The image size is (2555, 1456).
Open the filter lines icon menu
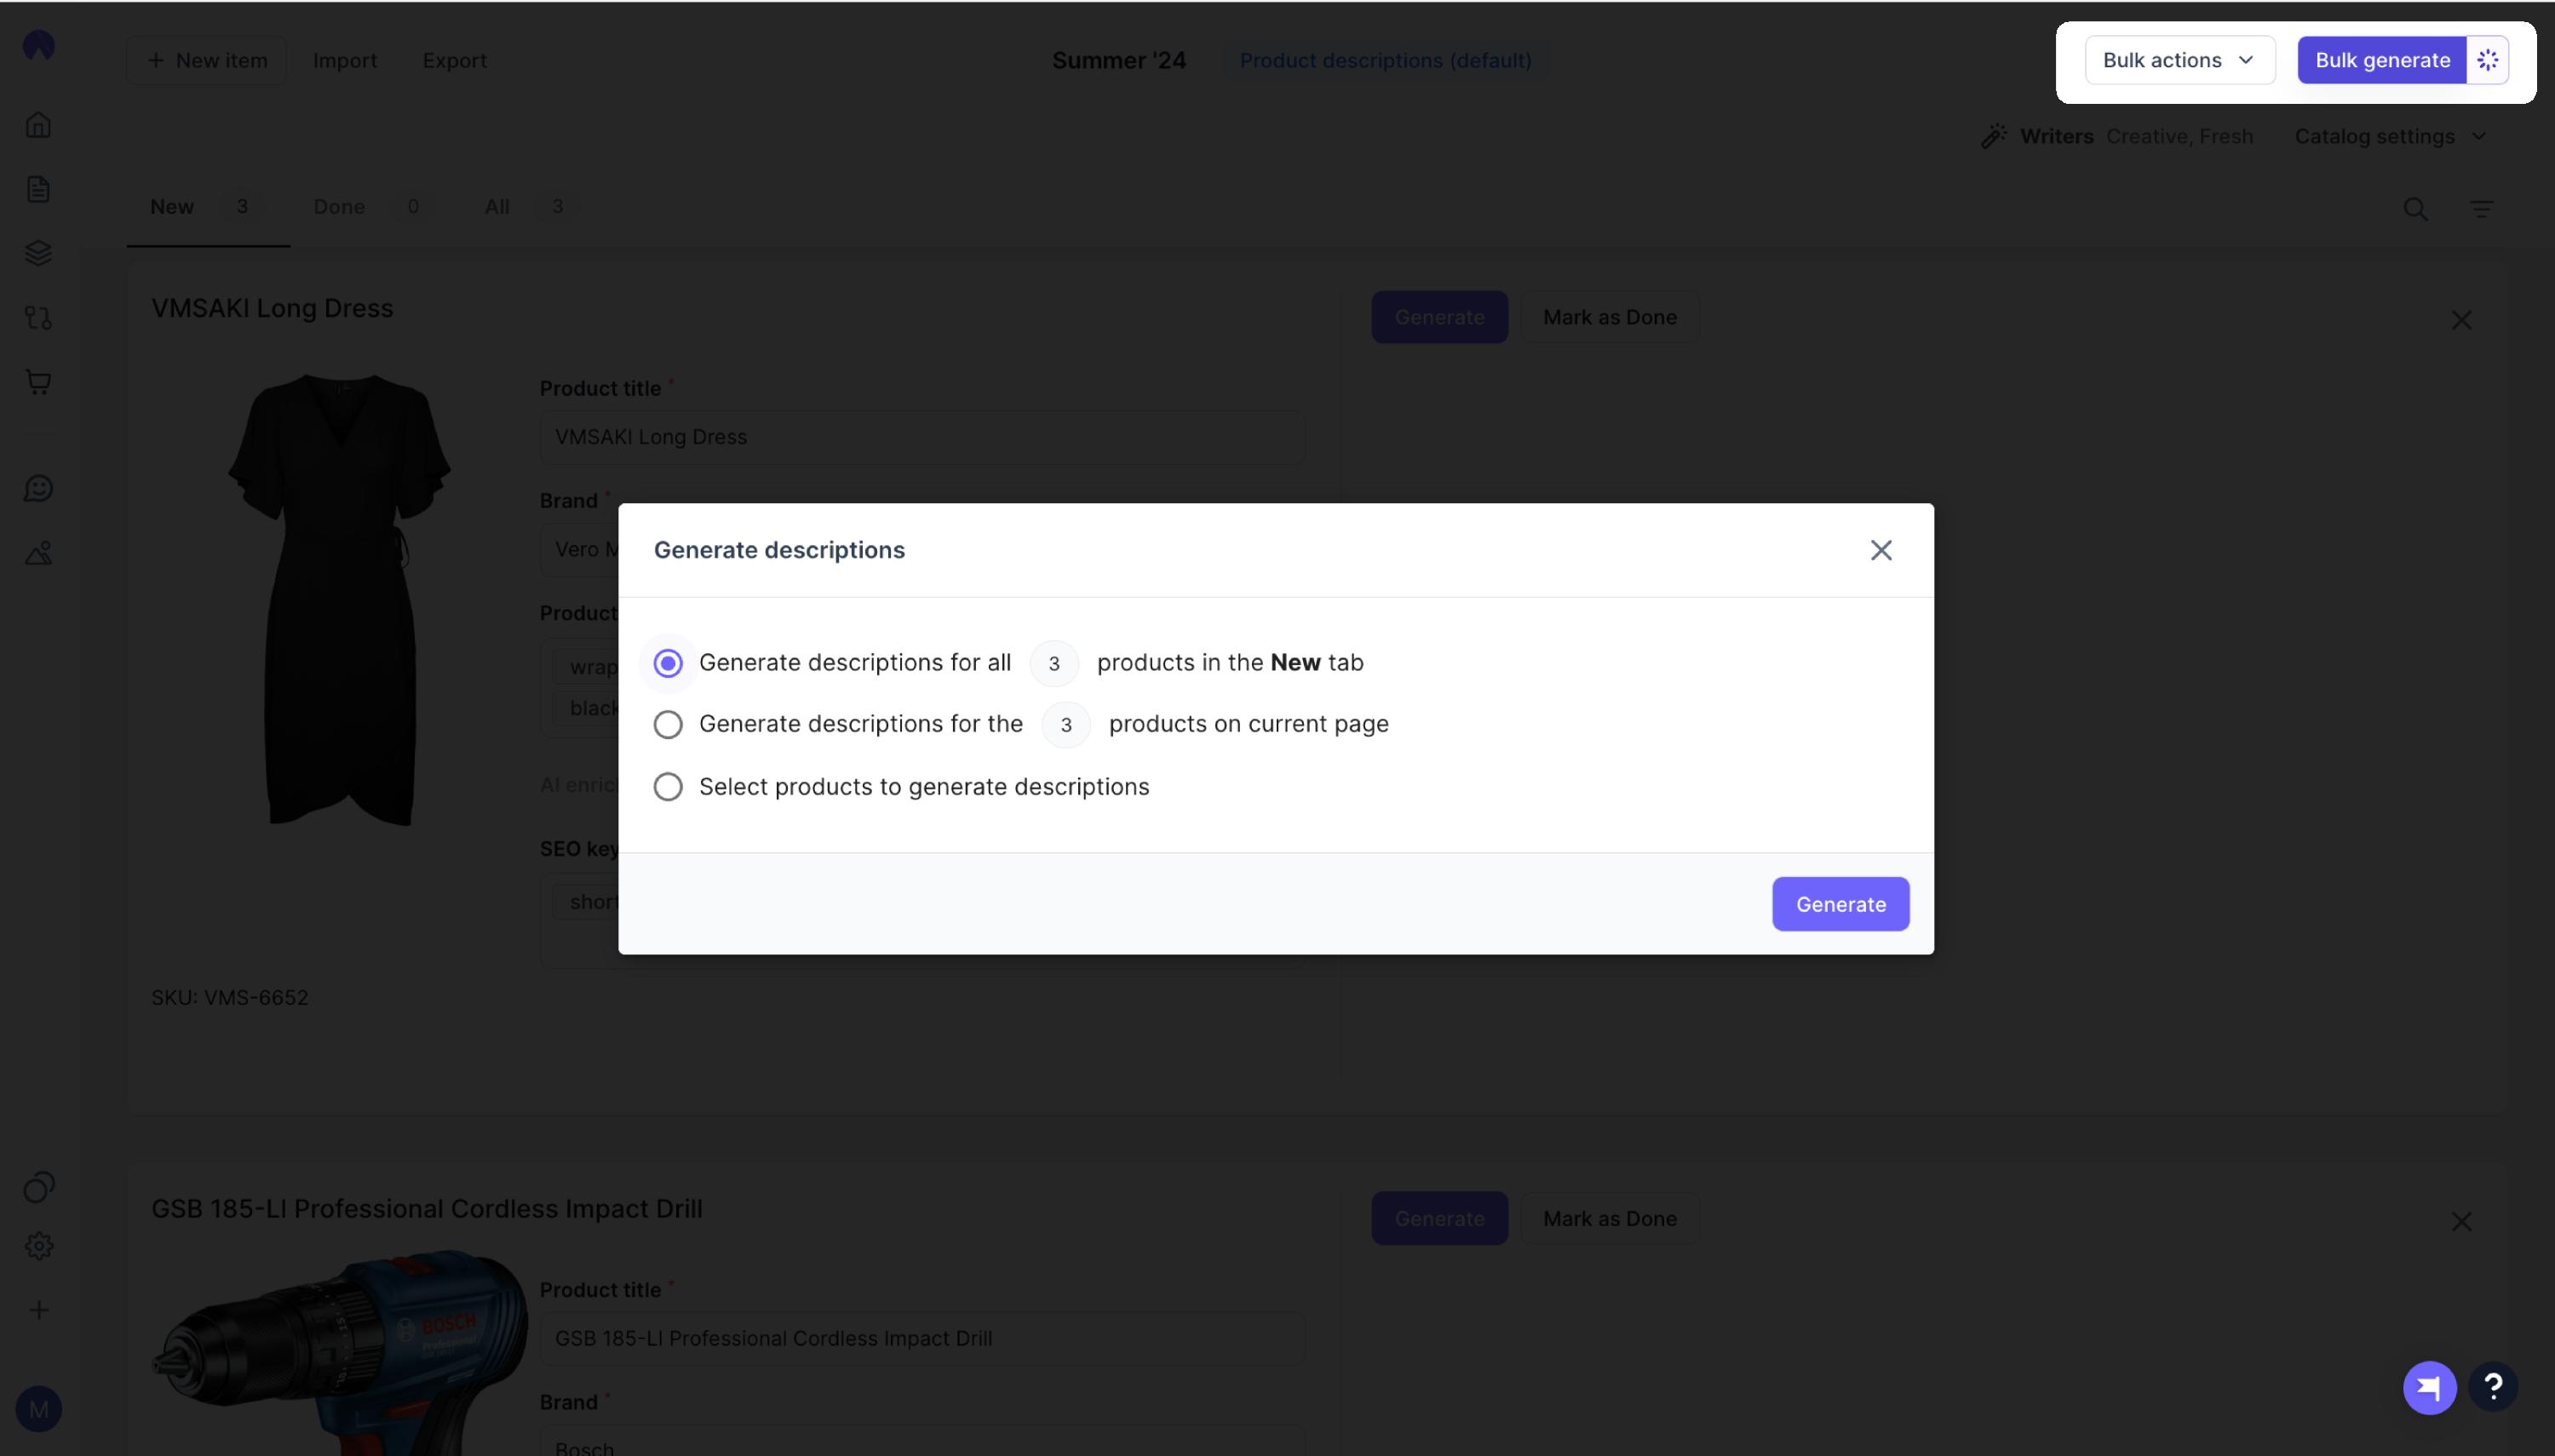(2481, 209)
